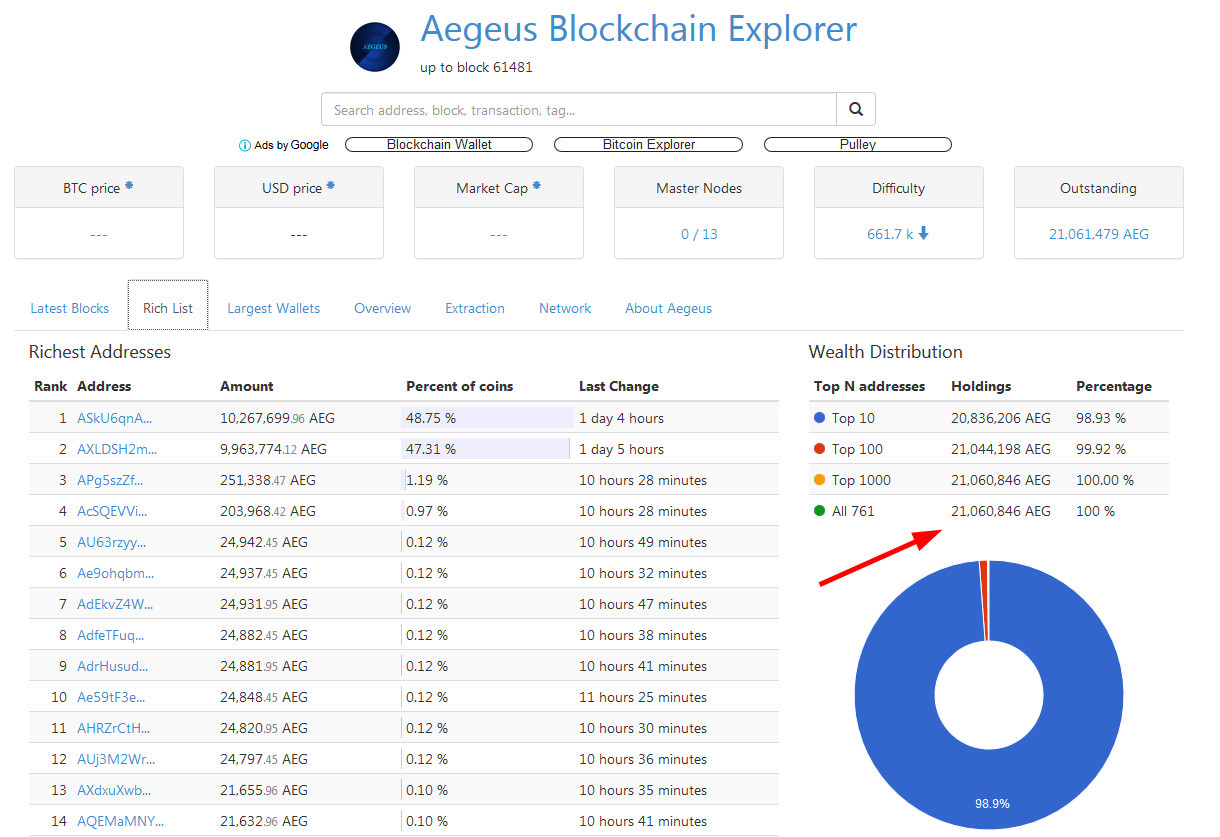Open address AcSQEVVi...
Viewport: 1220px width, 837px height.
pos(112,511)
